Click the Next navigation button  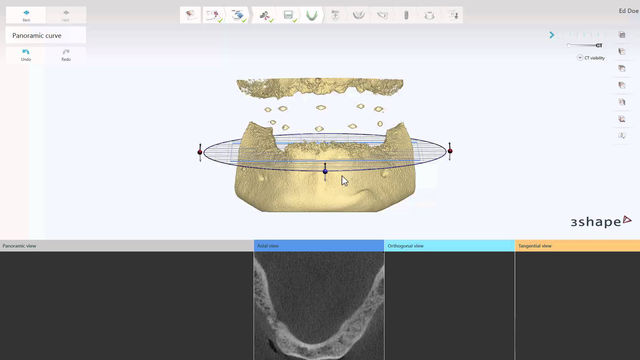tap(66, 15)
